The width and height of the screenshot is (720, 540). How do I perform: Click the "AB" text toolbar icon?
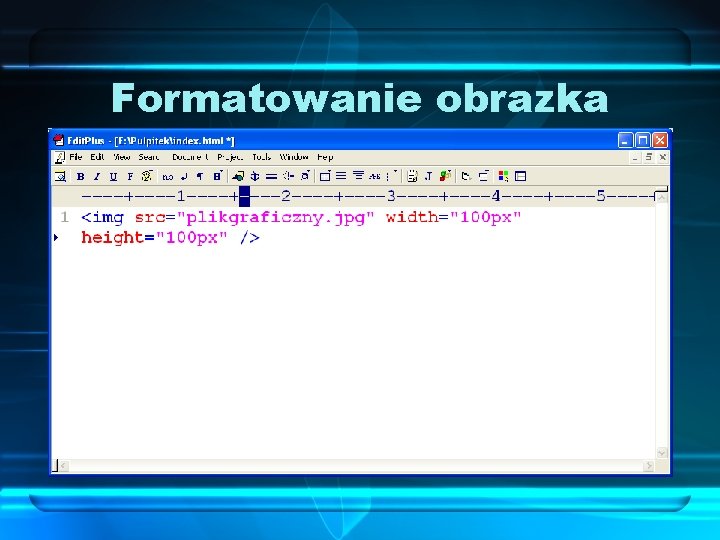coord(375,176)
